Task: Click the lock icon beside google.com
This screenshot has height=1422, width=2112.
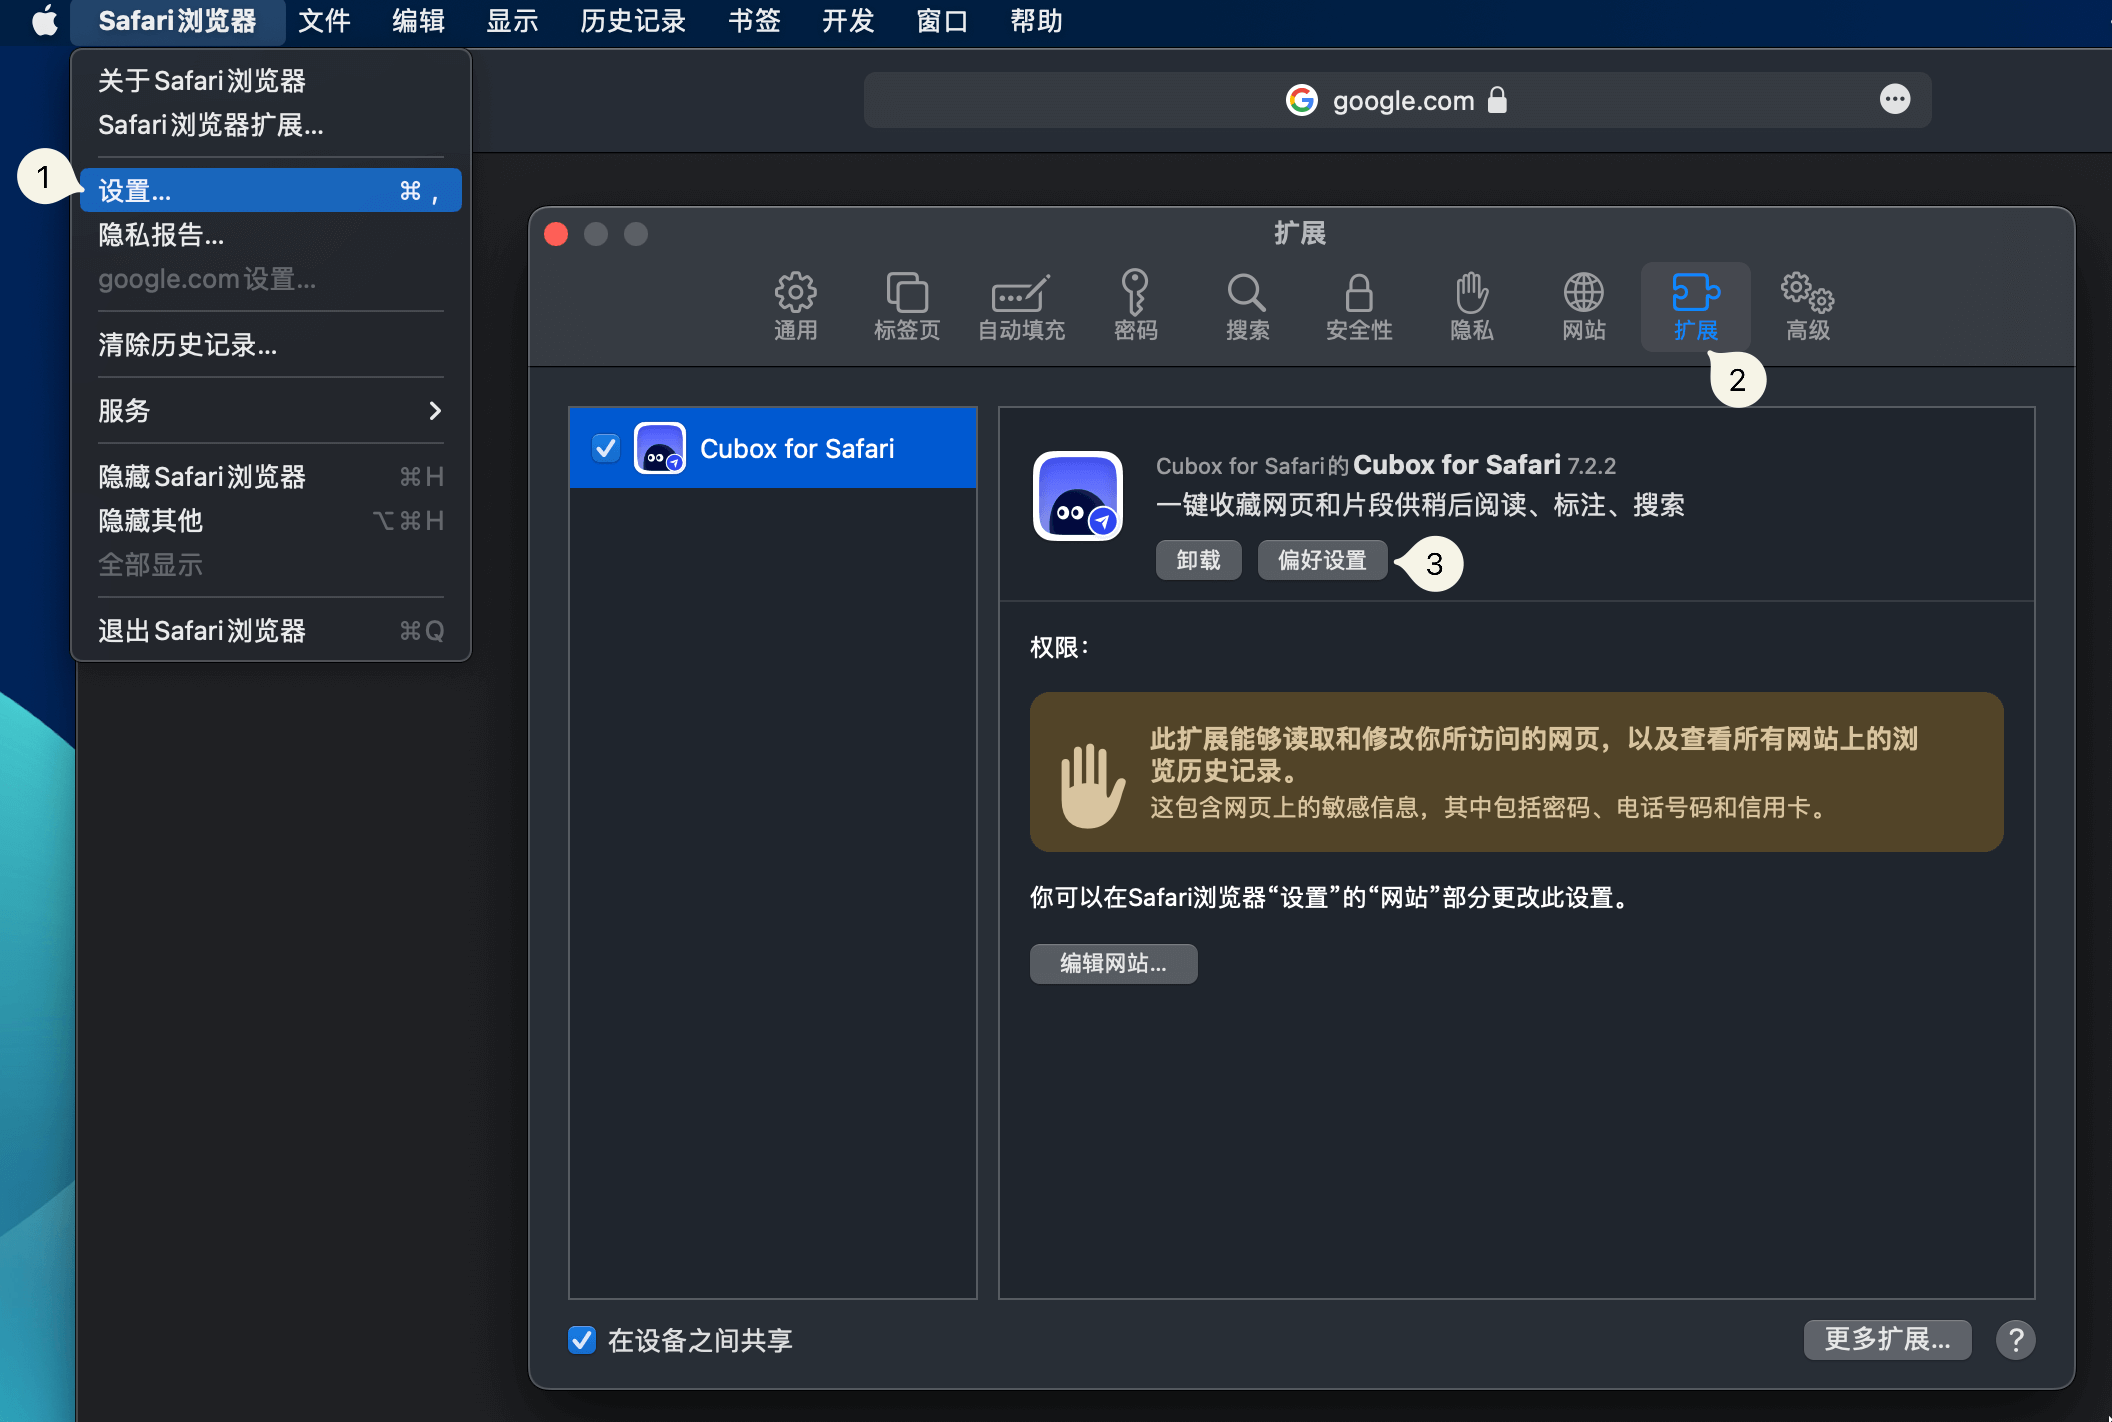Action: [x=1497, y=100]
